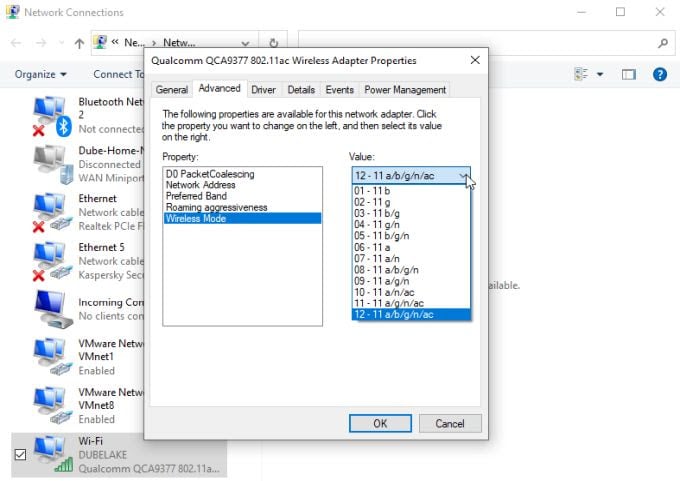Change the view layout icon
The height and width of the screenshot is (481, 680).
tap(581, 74)
